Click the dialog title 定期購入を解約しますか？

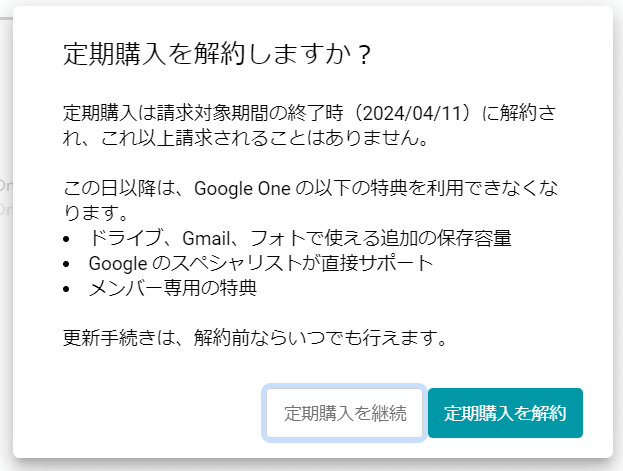(x=217, y=54)
